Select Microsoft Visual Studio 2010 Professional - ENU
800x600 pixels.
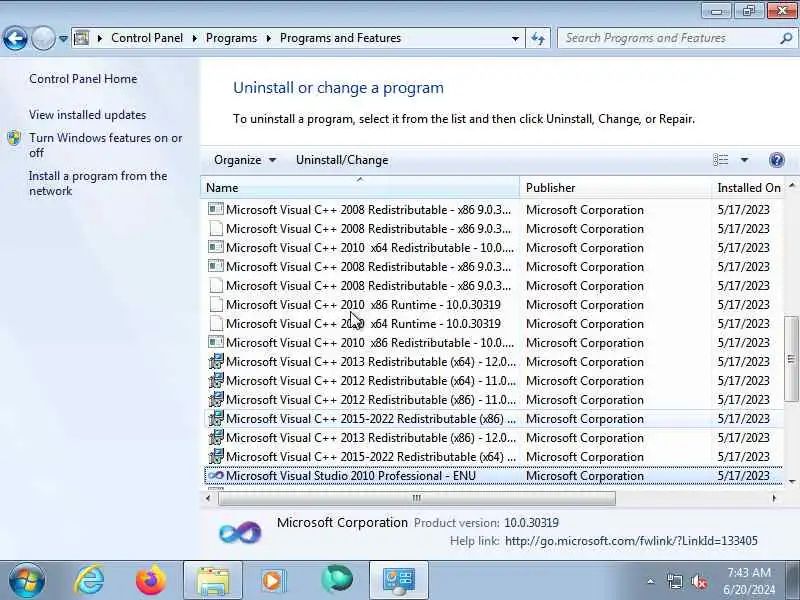[x=493, y=476]
